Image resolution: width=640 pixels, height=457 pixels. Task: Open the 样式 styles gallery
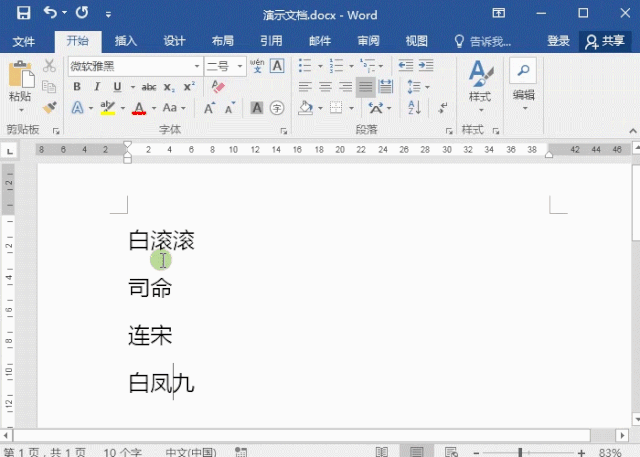480,87
